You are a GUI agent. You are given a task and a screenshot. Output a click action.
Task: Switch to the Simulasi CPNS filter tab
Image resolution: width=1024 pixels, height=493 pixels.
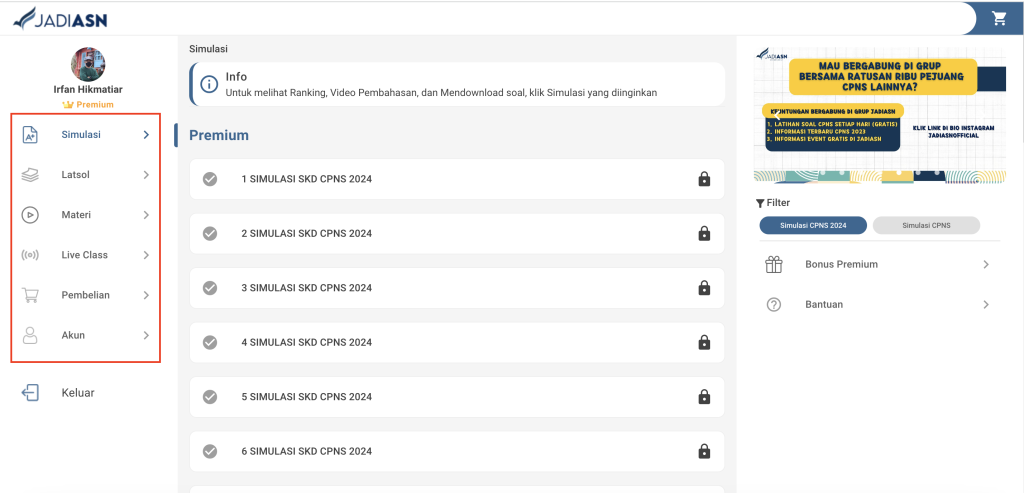926,226
